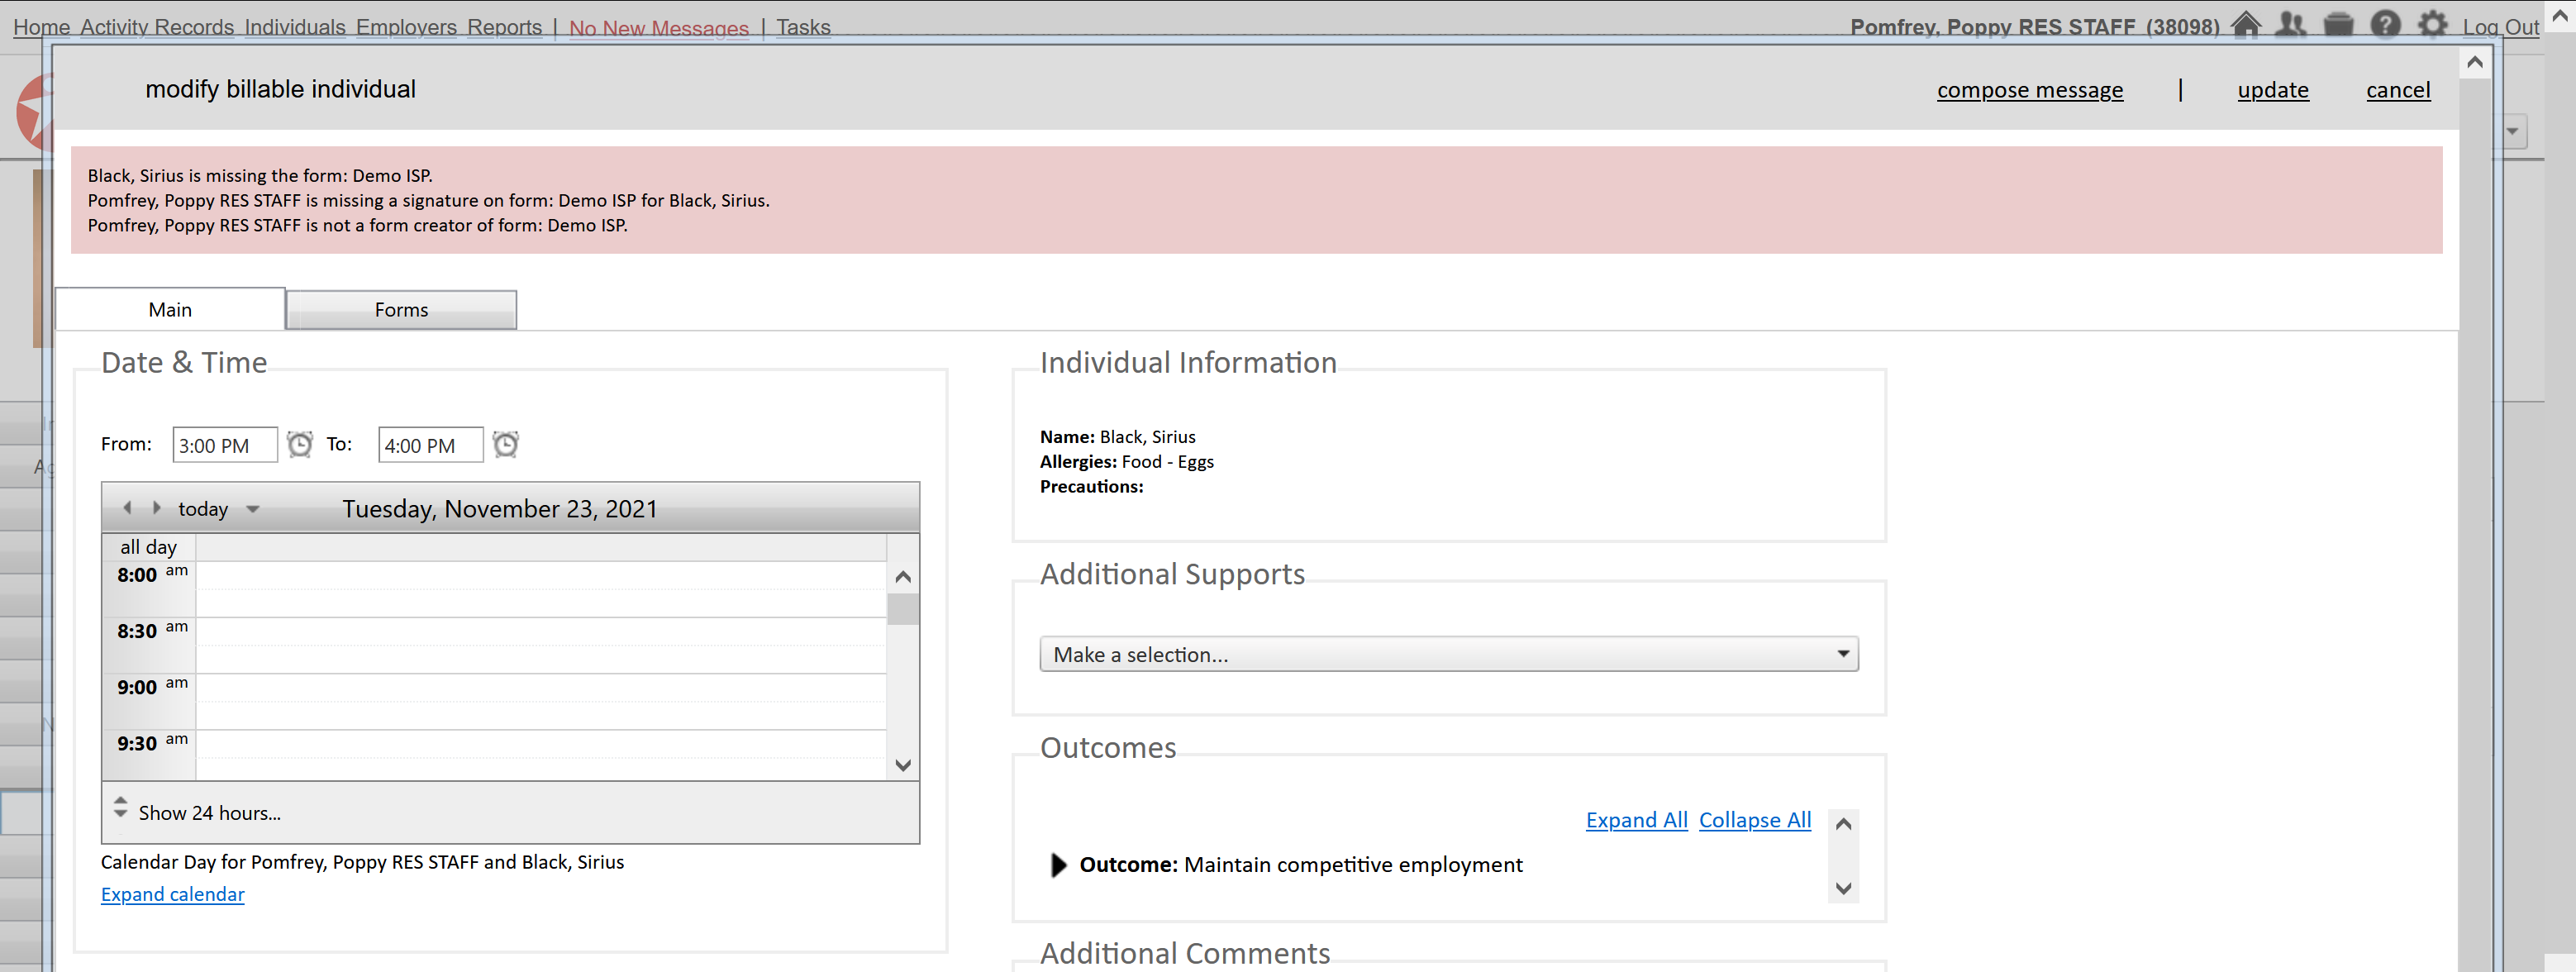Click 'Black, Sirius is missing the form' warning
This screenshot has width=2576, height=972.
(260, 176)
